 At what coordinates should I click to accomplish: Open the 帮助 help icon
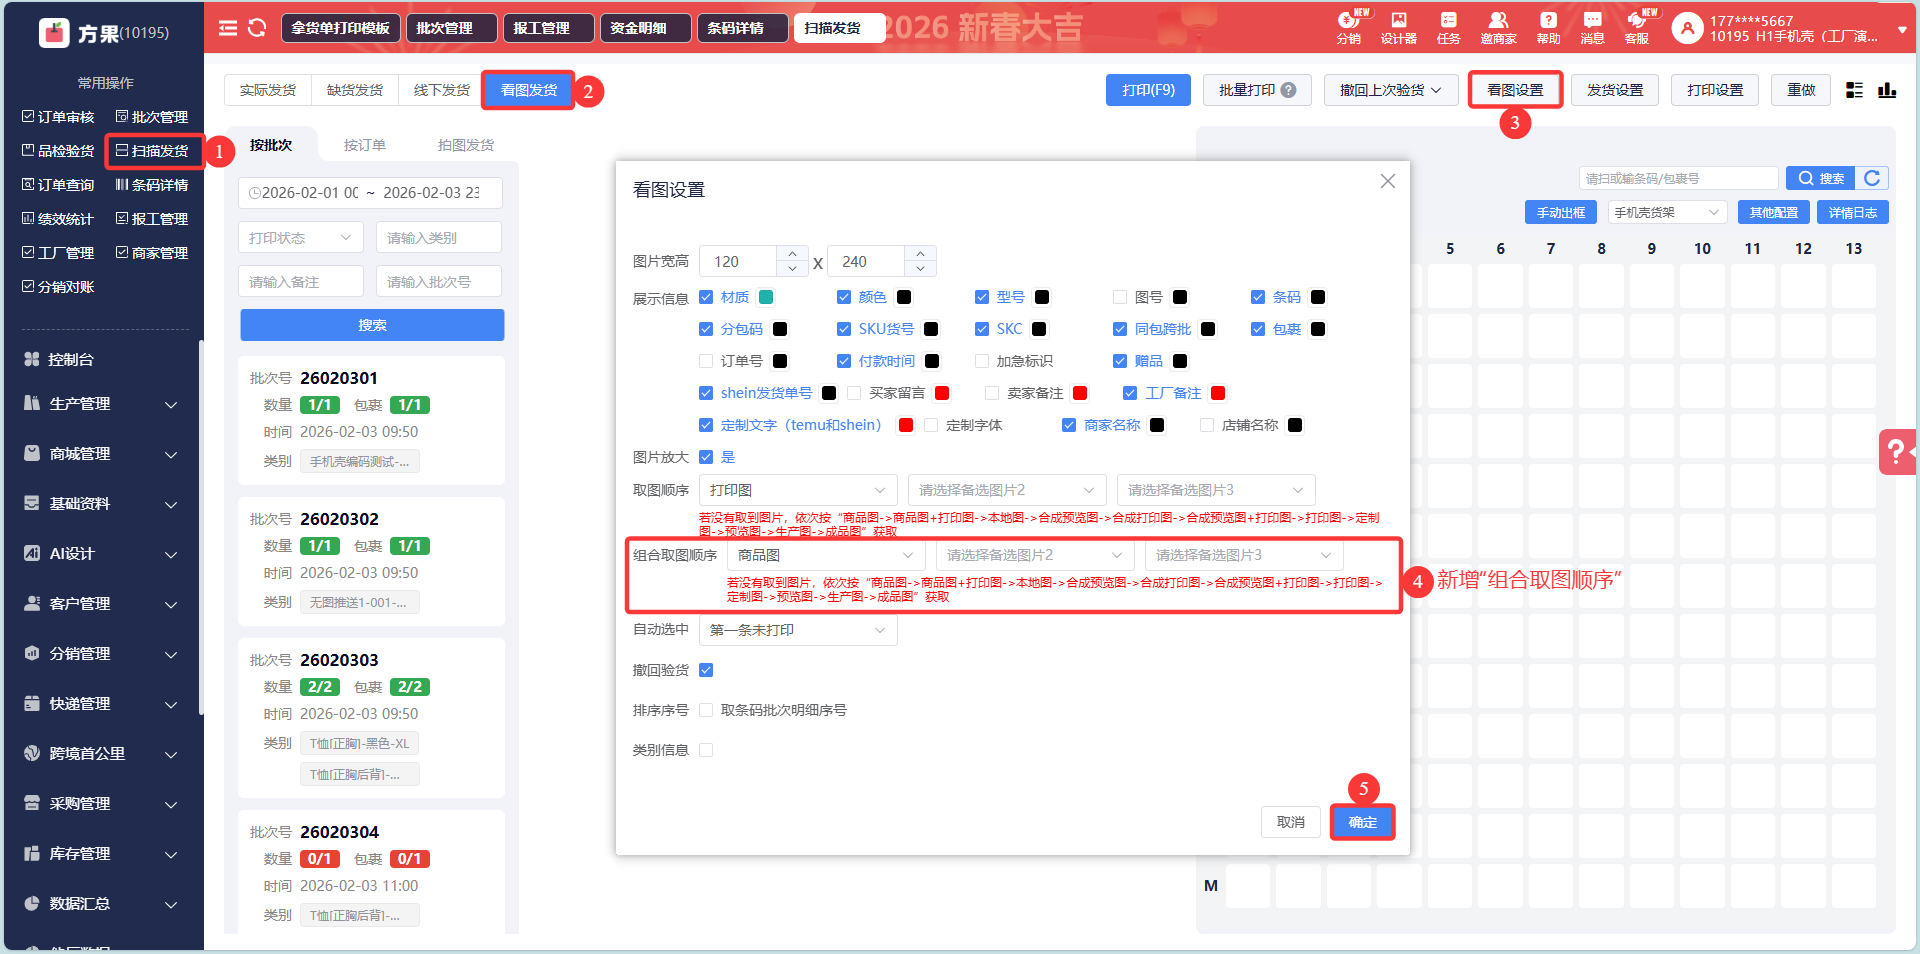[x=1548, y=27]
